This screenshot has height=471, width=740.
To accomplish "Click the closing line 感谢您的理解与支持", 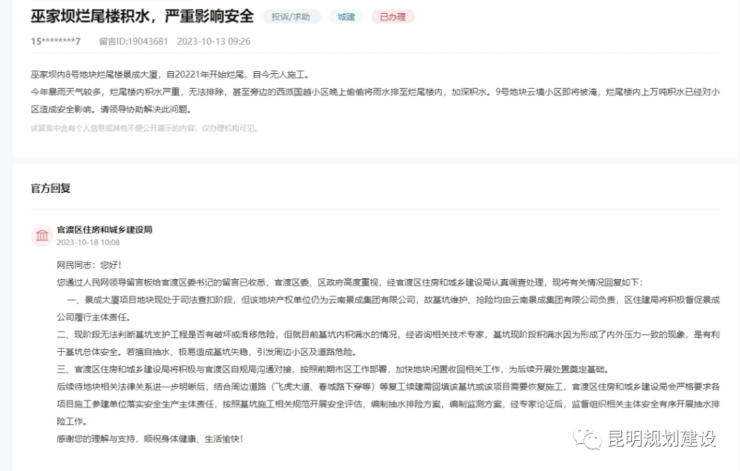I will 150,438.
